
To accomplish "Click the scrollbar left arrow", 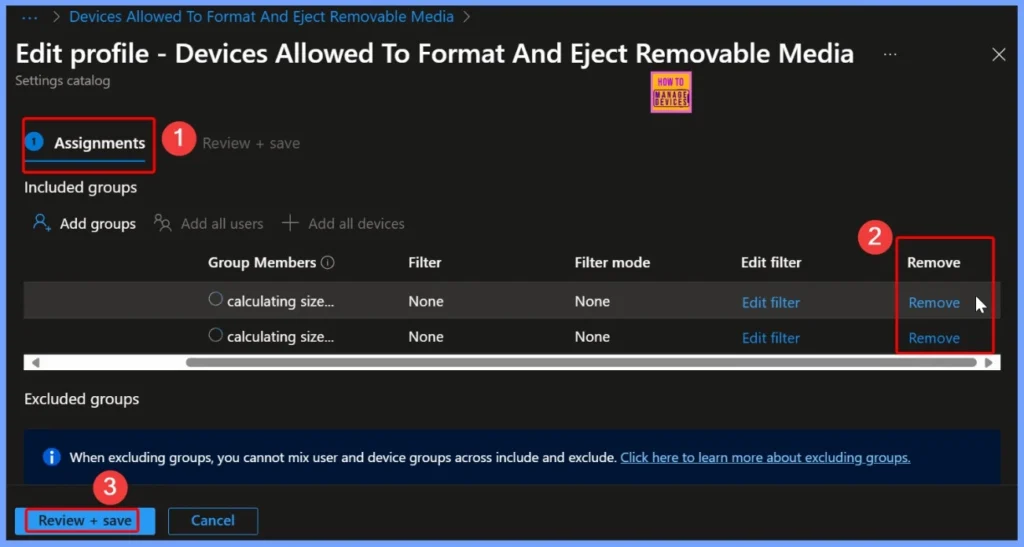I will pyautogui.click(x=36, y=362).
